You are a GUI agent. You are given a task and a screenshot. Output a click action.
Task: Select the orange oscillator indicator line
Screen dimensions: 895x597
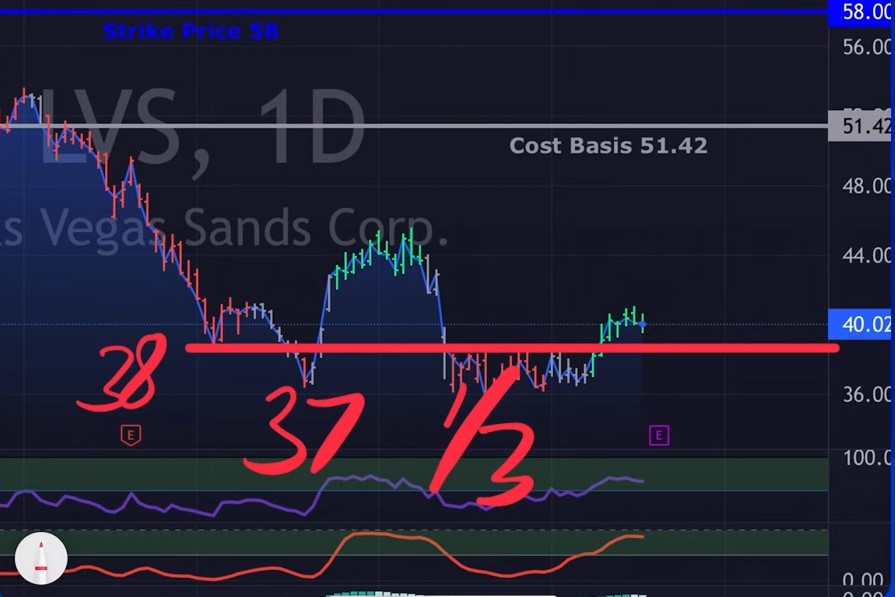[321, 556]
